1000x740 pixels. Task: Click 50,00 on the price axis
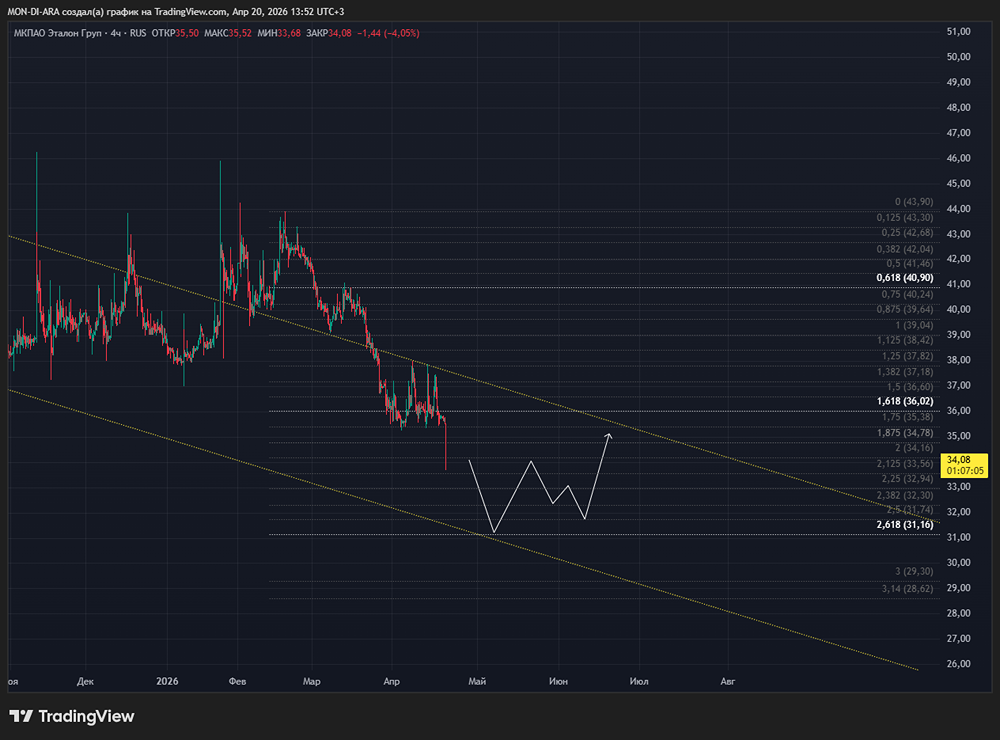pos(959,57)
